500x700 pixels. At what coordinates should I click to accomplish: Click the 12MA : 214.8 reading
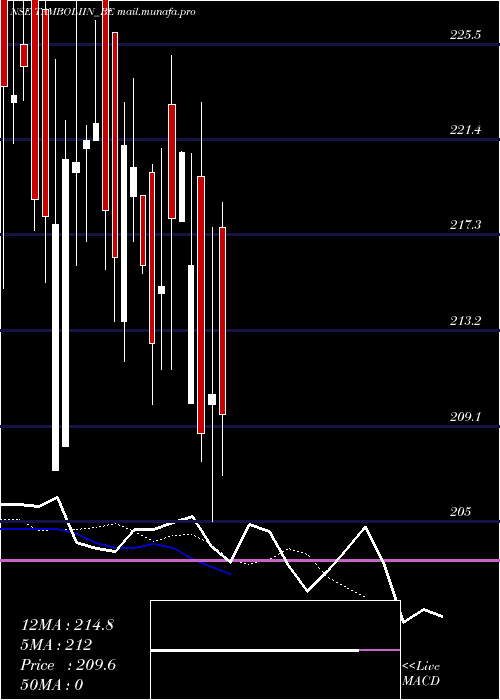(67, 625)
